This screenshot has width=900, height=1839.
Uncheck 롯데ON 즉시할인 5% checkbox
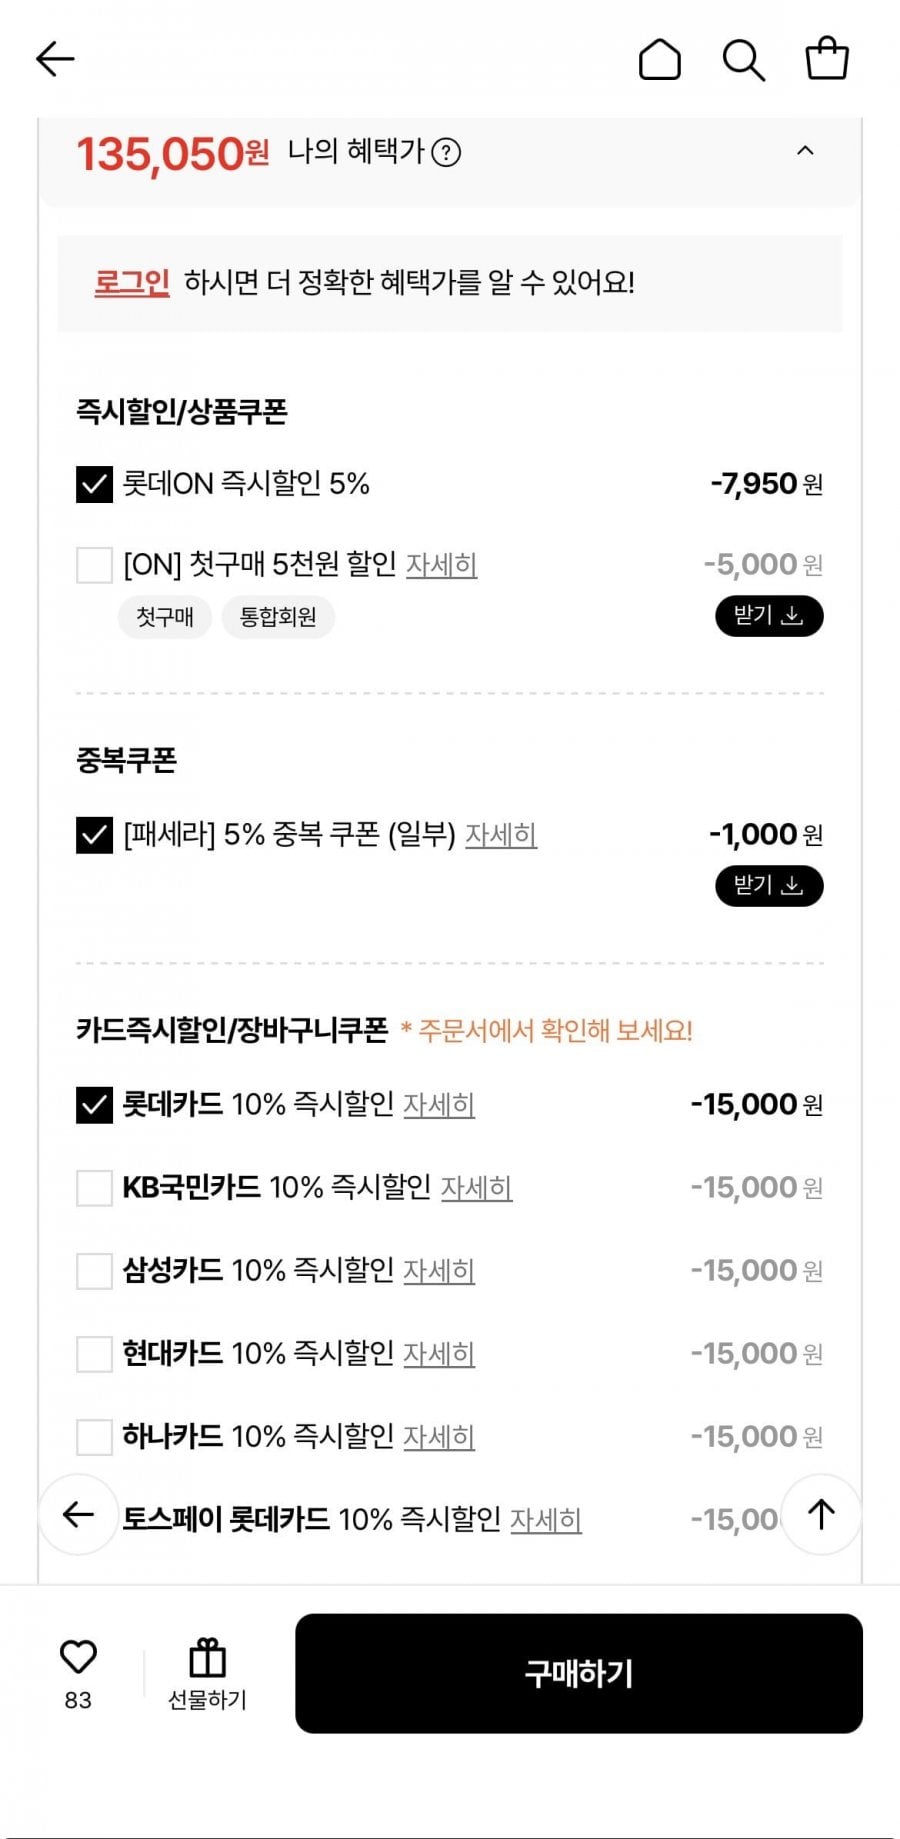[94, 484]
